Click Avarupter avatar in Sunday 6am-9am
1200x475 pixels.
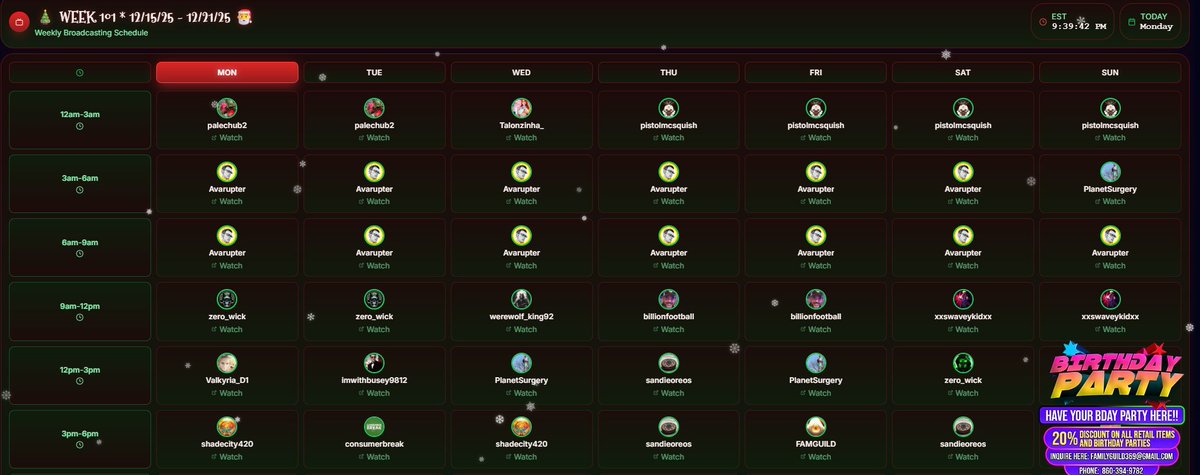click(x=1109, y=235)
